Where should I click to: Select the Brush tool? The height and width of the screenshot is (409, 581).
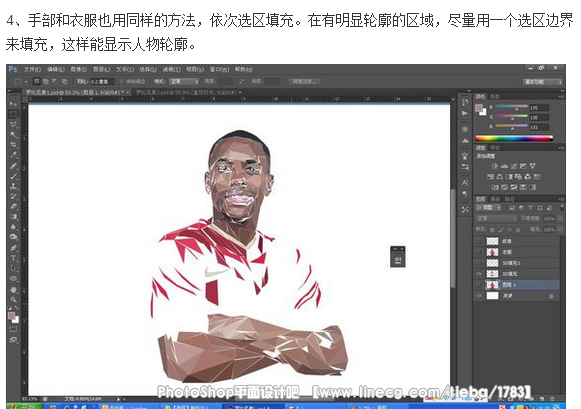[x=13, y=176]
